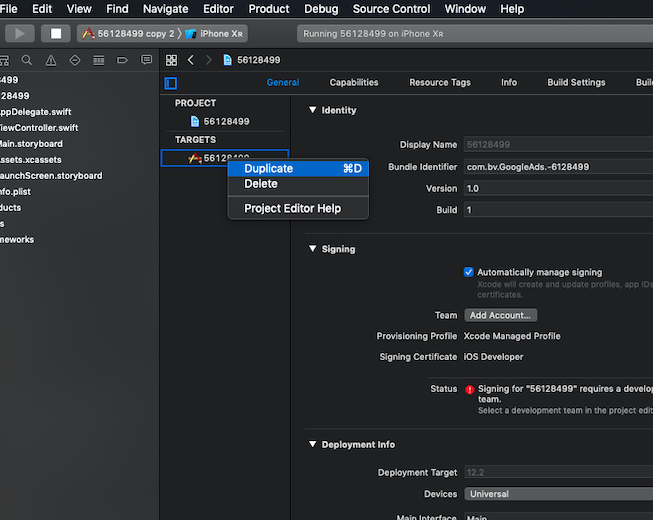Collapse the Deployment Info section
Image resolution: width=653 pixels, height=520 pixels.
pyautogui.click(x=312, y=444)
